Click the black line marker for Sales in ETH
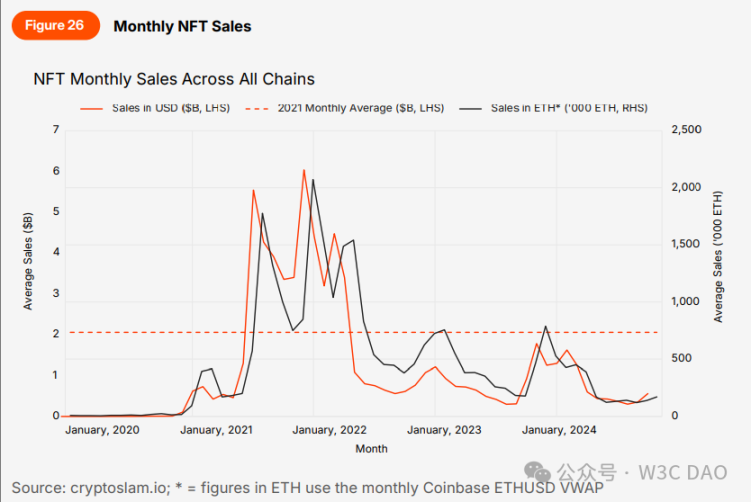 point(471,107)
